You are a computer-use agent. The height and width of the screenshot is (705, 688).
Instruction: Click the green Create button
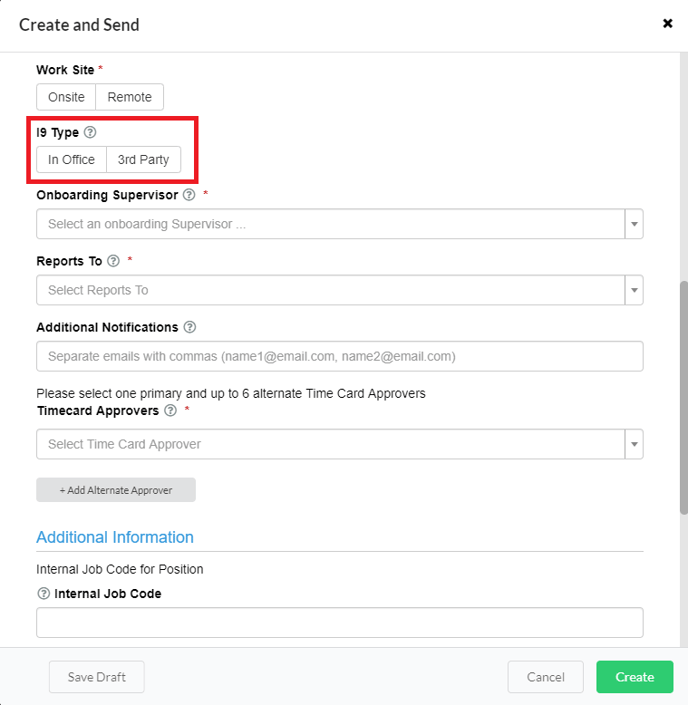(634, 677)
